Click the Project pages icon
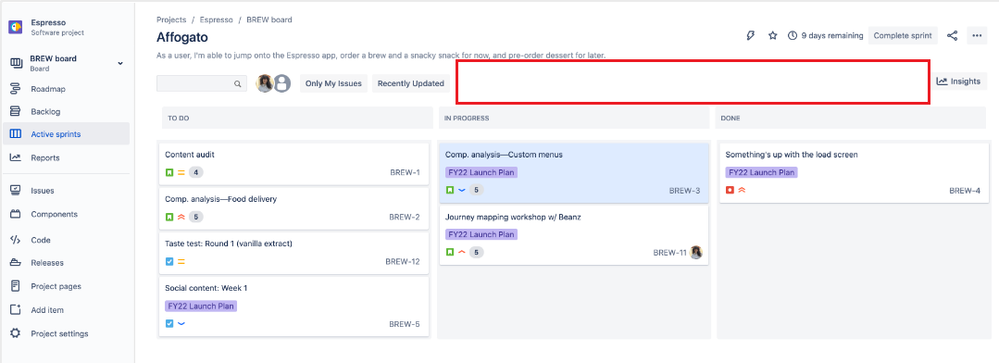This screenshot has width=999, height=363. coord(15,287)
